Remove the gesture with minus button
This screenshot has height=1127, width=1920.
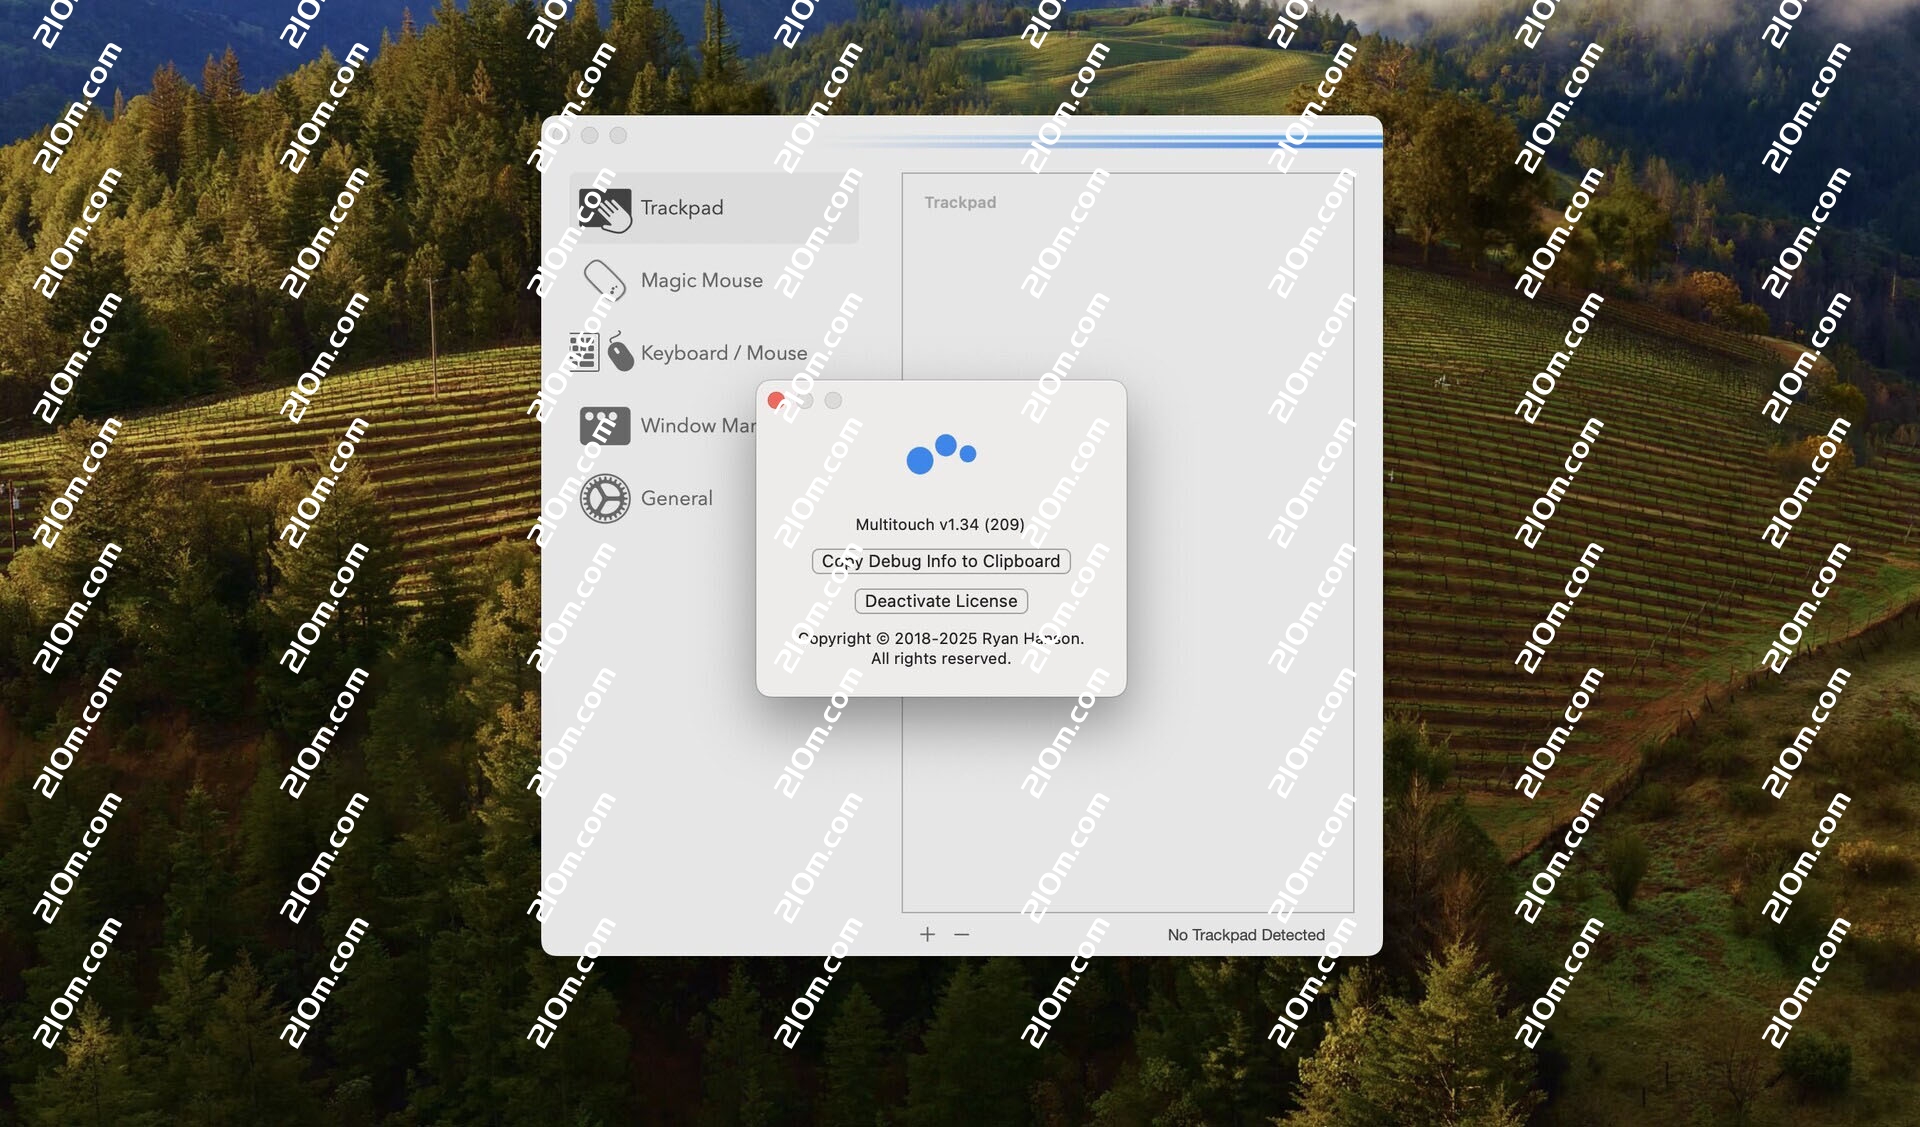962,934
